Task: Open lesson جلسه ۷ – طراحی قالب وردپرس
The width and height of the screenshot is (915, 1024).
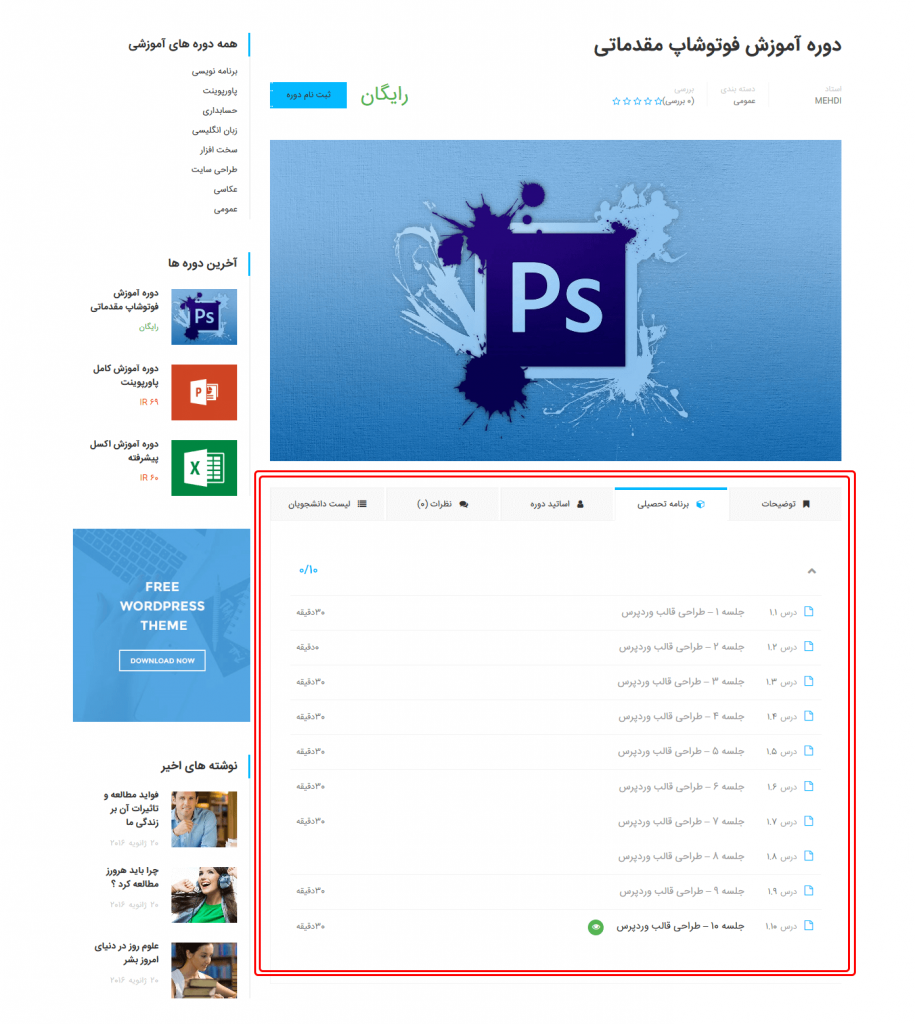Action: coord(681,822)
